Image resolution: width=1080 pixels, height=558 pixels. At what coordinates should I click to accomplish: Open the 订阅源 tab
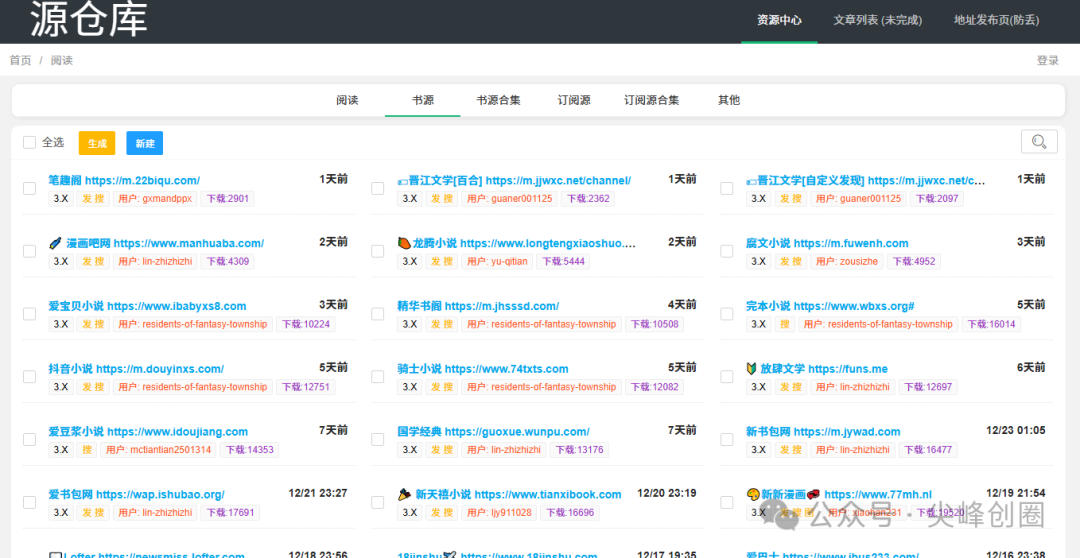pos(574,101)
